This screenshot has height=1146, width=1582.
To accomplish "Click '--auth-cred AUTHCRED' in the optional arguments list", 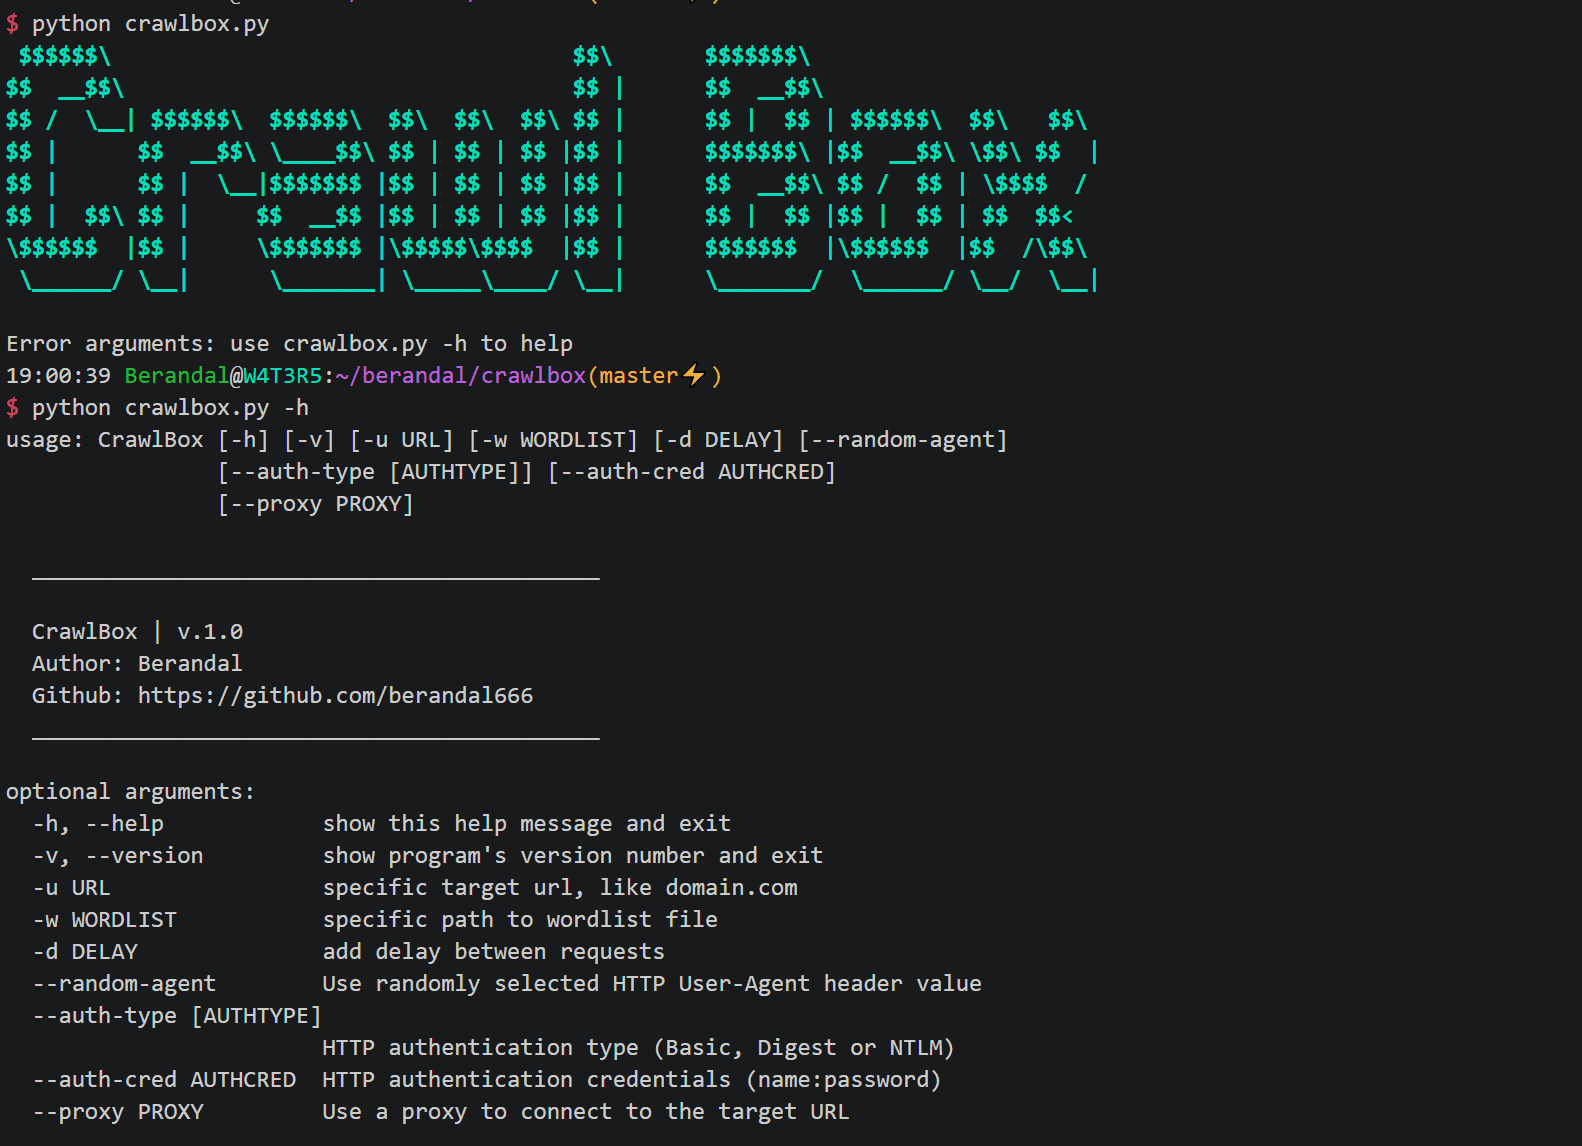I will pyautogui.click(x=164, y=1080).
